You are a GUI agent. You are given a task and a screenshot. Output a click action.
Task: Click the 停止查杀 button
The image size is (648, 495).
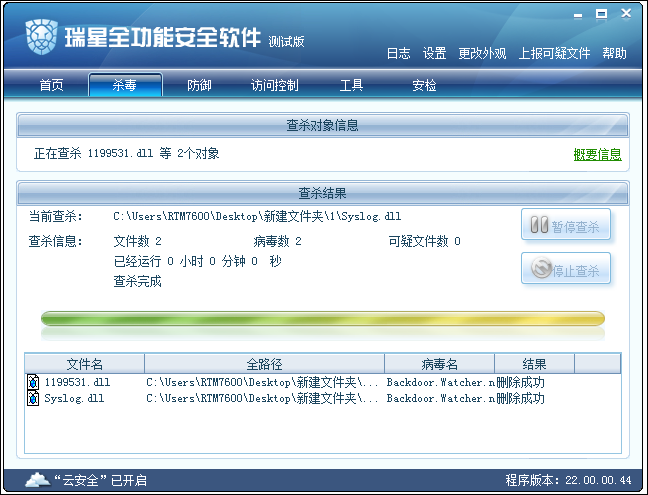point(566,268)
